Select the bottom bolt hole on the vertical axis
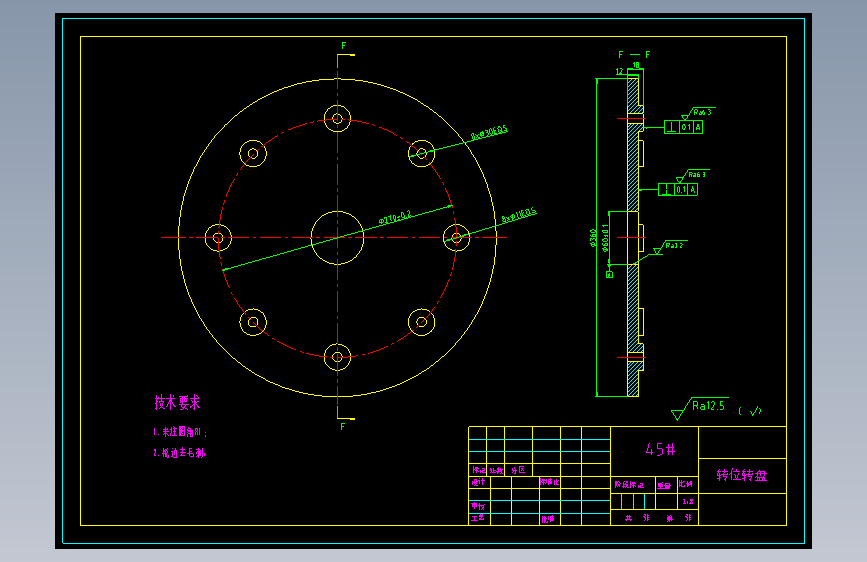The height and width of the screenshot is (562, 867). [x=337, y=357]
